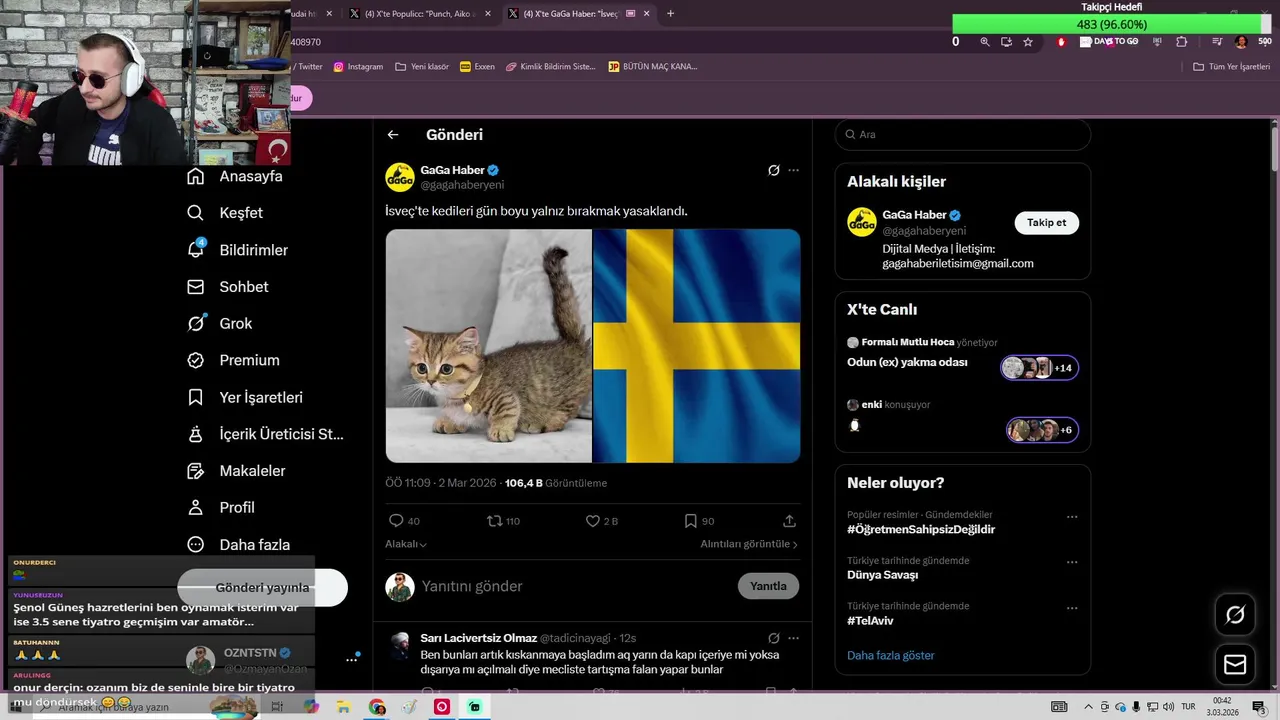Open #TelAviv trend

click(x=871, y=620)
